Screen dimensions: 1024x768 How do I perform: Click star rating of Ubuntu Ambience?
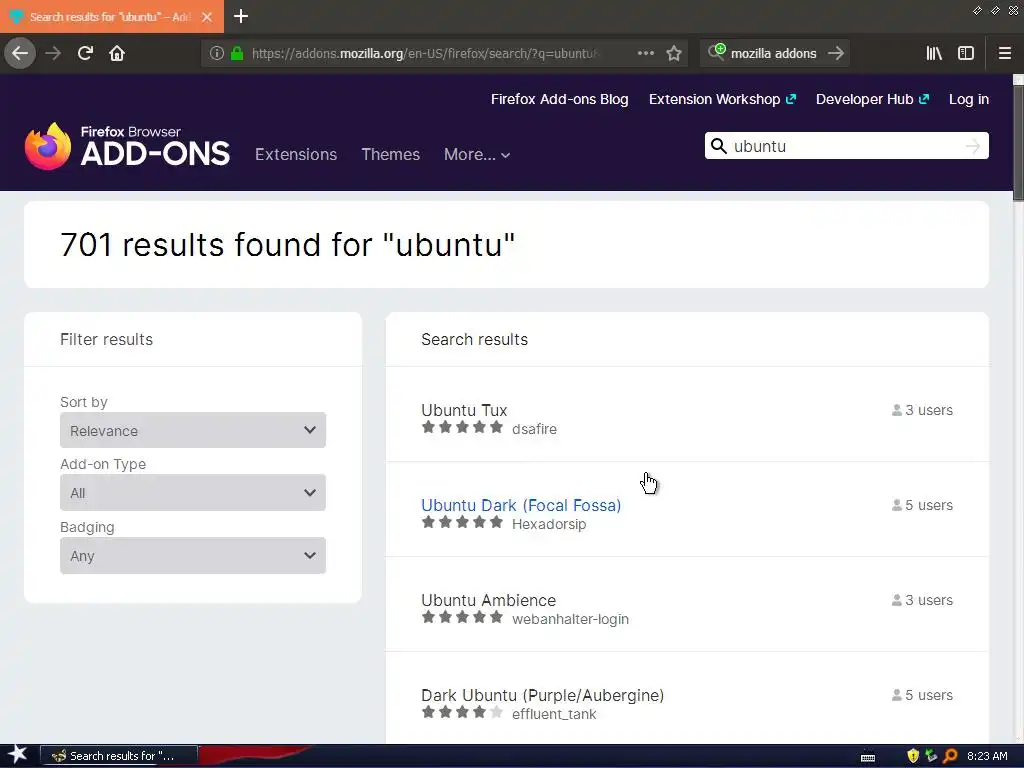point(462,617)
